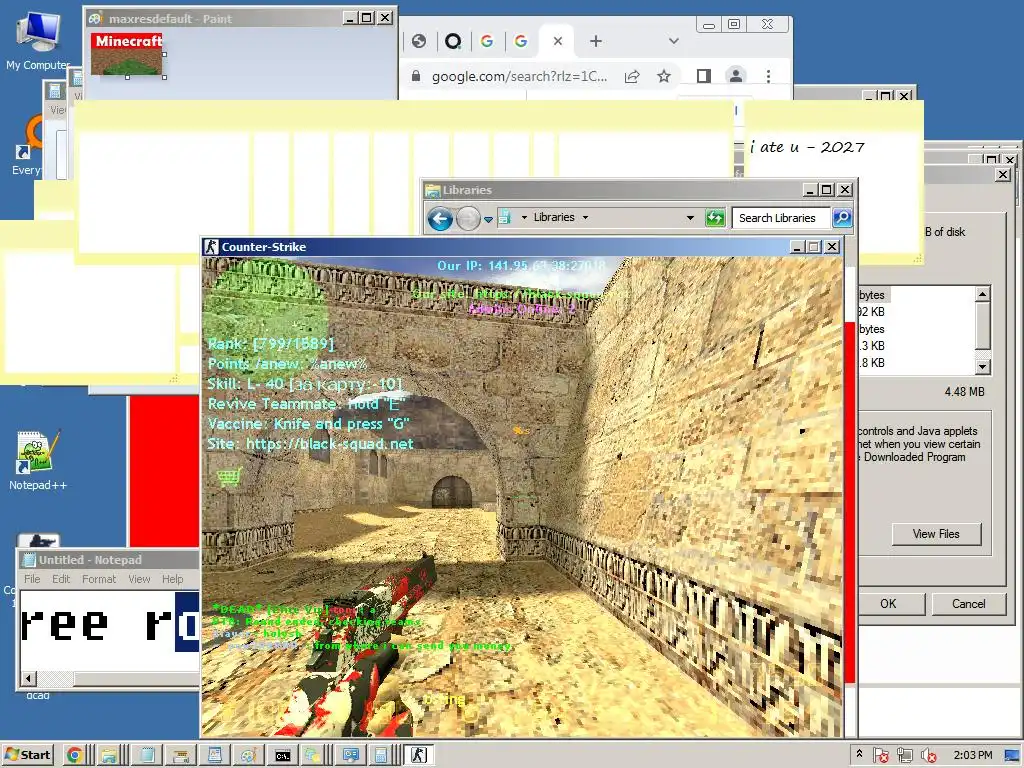Click Share this page icon
This screenshot has width=1024, height=768.
point(632,76)
